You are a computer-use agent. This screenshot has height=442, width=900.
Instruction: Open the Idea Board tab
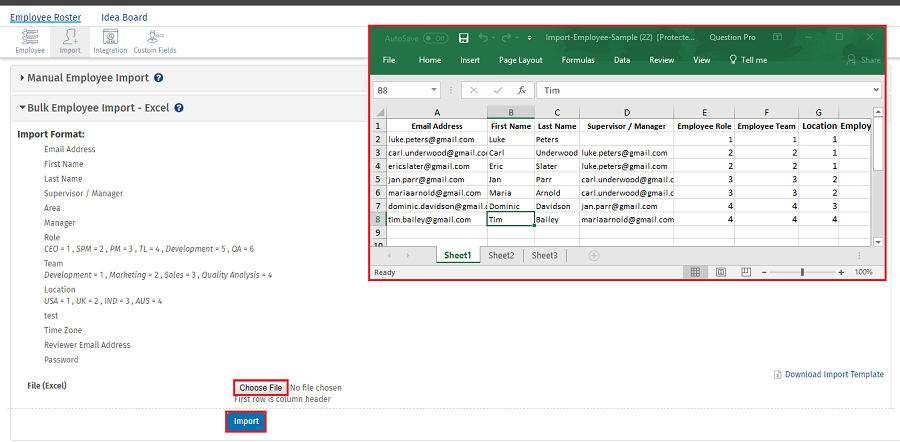coord(124,17)
